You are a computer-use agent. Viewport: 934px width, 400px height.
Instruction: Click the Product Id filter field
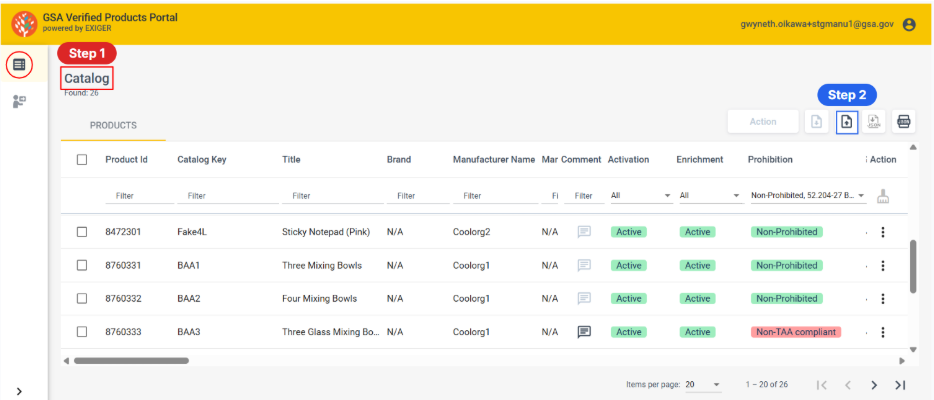pyautogui.click(x=139, y=196)
